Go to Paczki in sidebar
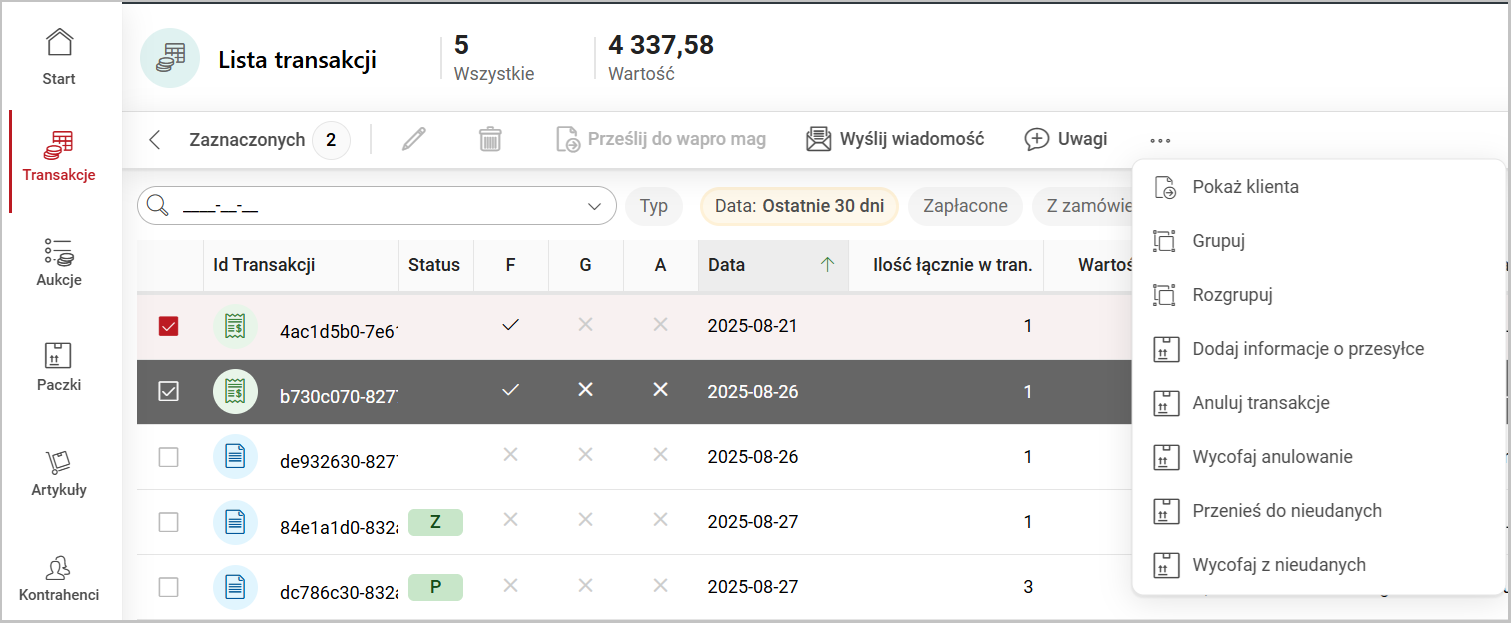This screenshot has height=623, width=1511. point(59,366)
